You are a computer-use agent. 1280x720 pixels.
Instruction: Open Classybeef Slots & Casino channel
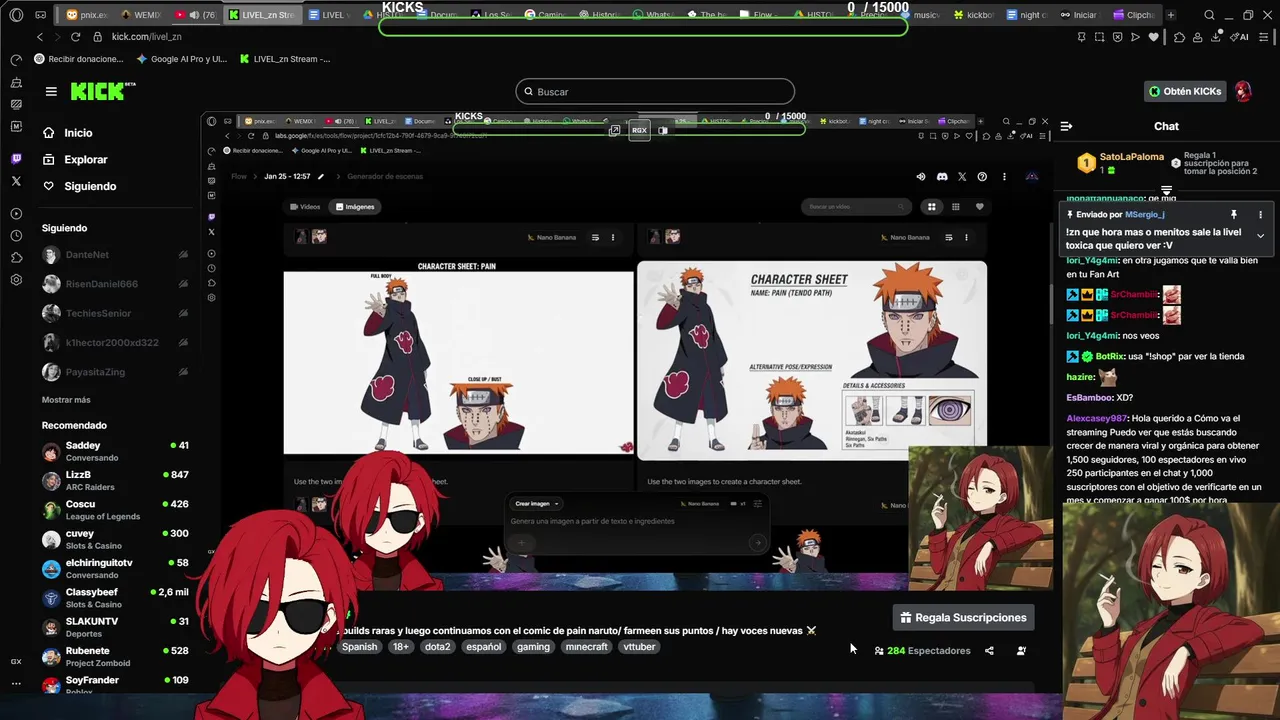(115, 598)
